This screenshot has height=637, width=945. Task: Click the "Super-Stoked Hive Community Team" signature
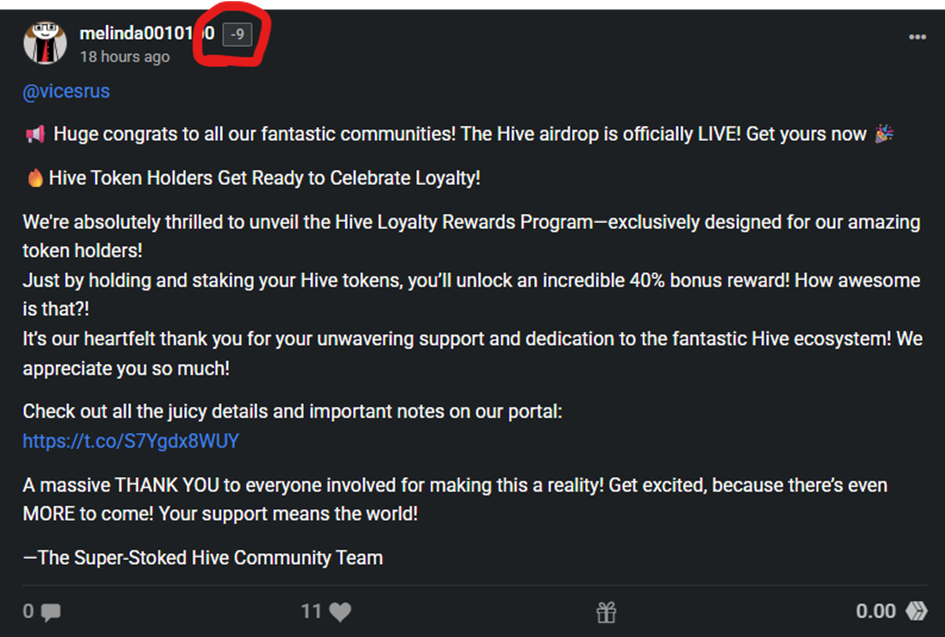click(x=203, y=558)
